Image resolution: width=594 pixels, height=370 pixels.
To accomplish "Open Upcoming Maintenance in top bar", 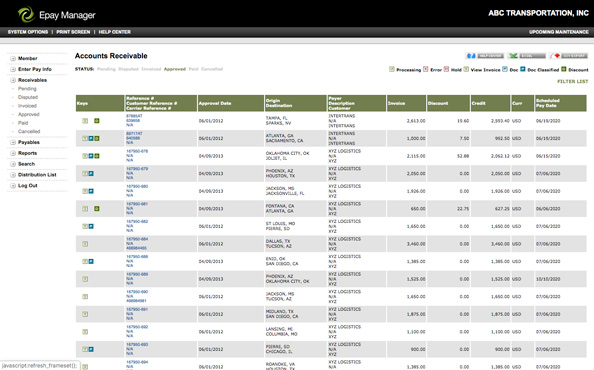I will click(x=559, y=32).
